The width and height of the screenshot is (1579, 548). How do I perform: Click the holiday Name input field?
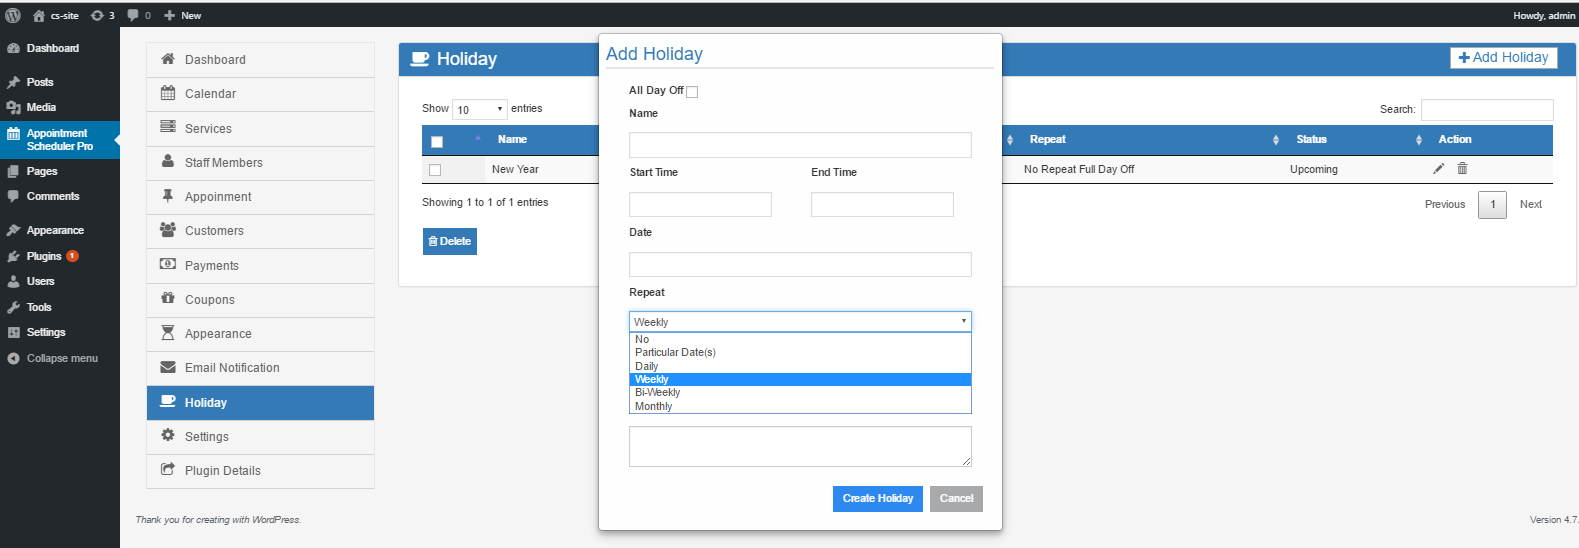click(799, 145)
